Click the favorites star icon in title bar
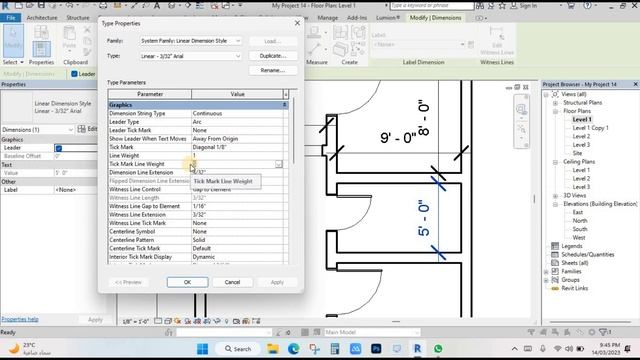This screenshot has width=640, height=360. point(502,6)
